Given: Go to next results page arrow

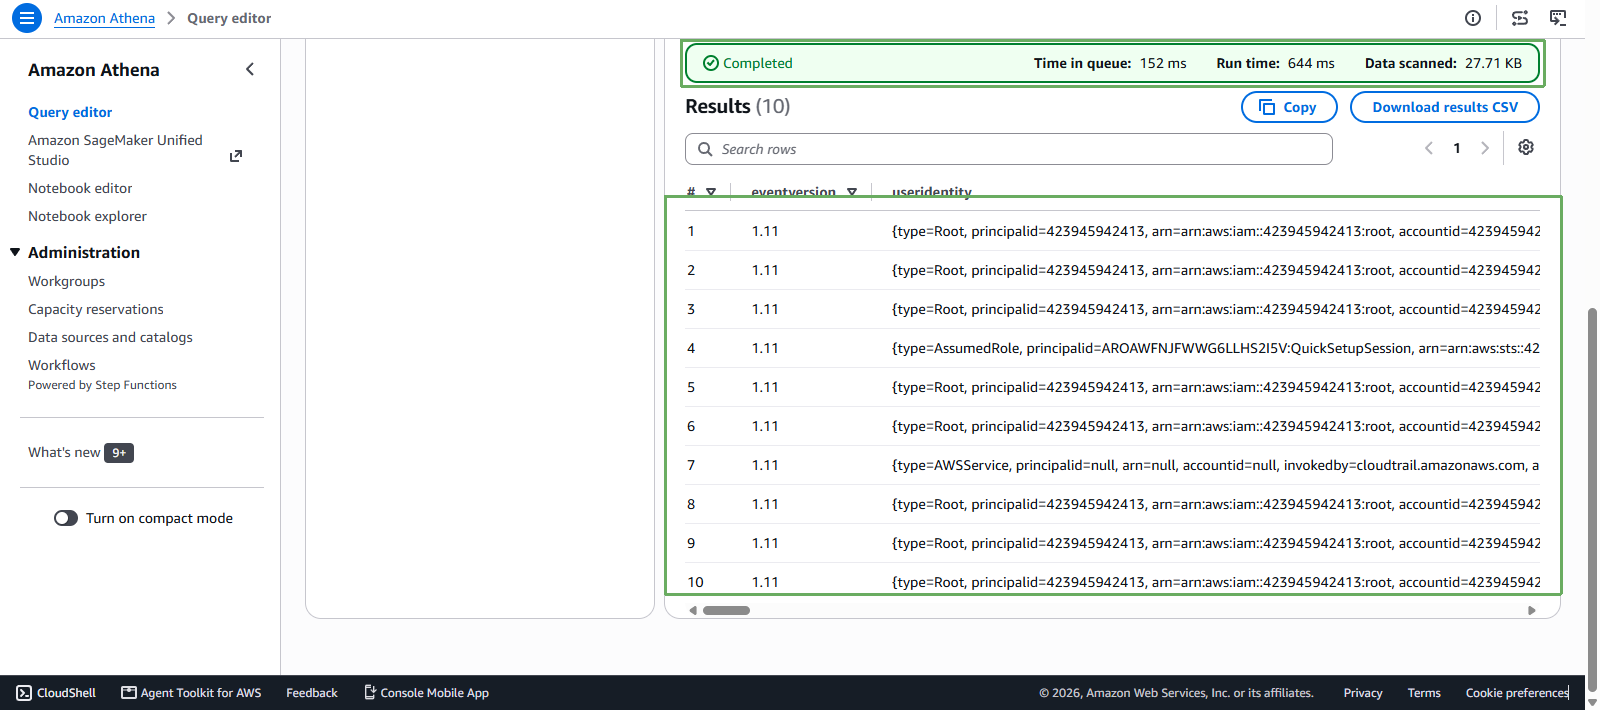Looking at the screenshot, I should tap(1485, 148).
